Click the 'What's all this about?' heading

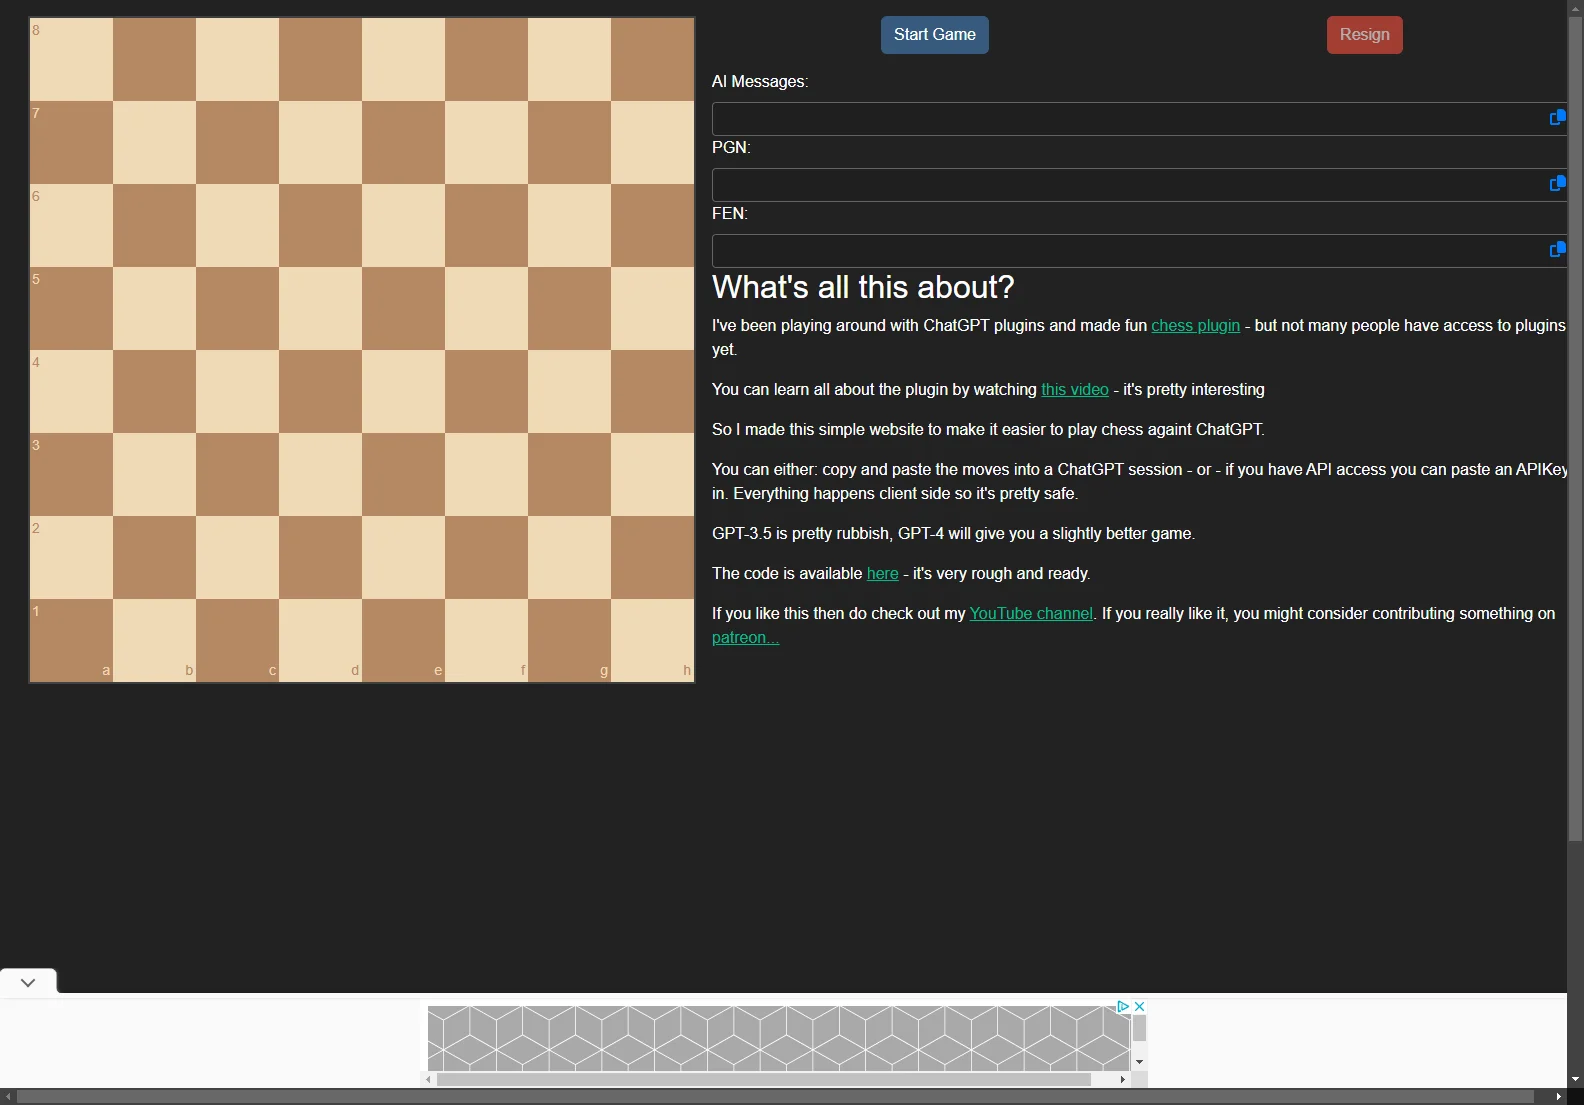click(863, 288)
